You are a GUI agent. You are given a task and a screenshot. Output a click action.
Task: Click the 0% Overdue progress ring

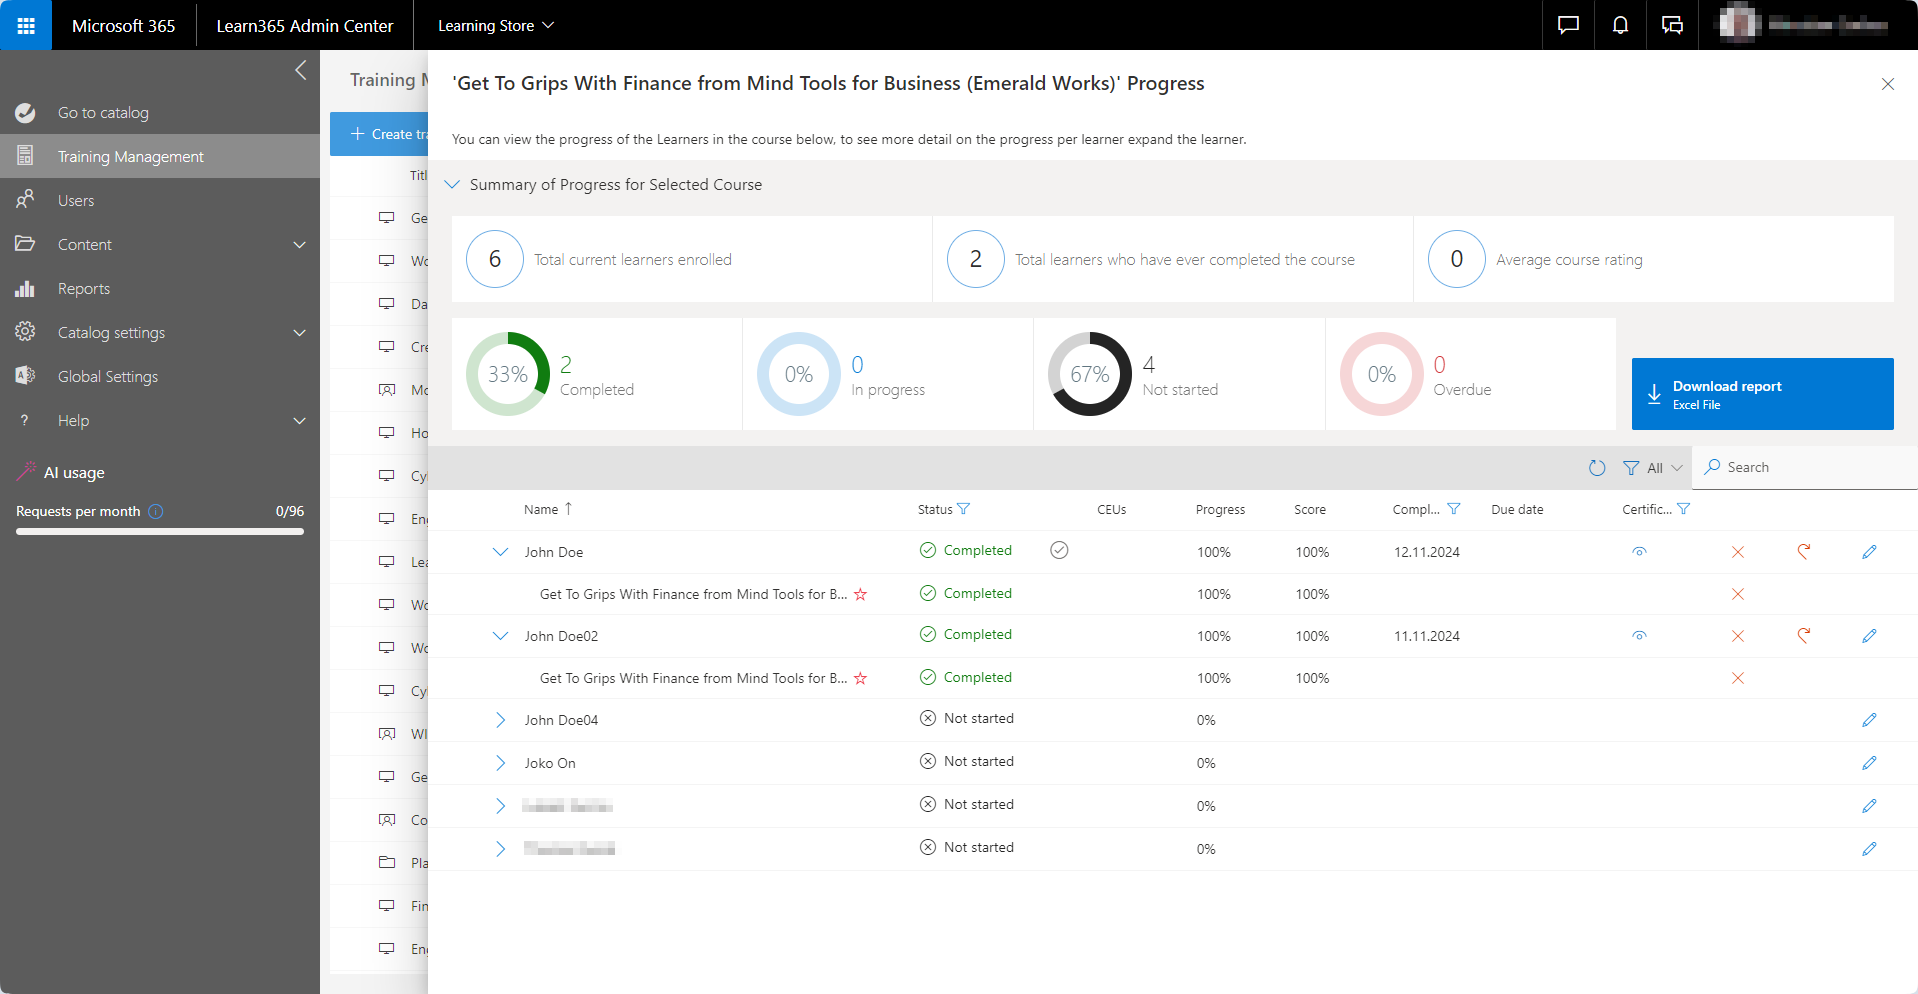1382,374
